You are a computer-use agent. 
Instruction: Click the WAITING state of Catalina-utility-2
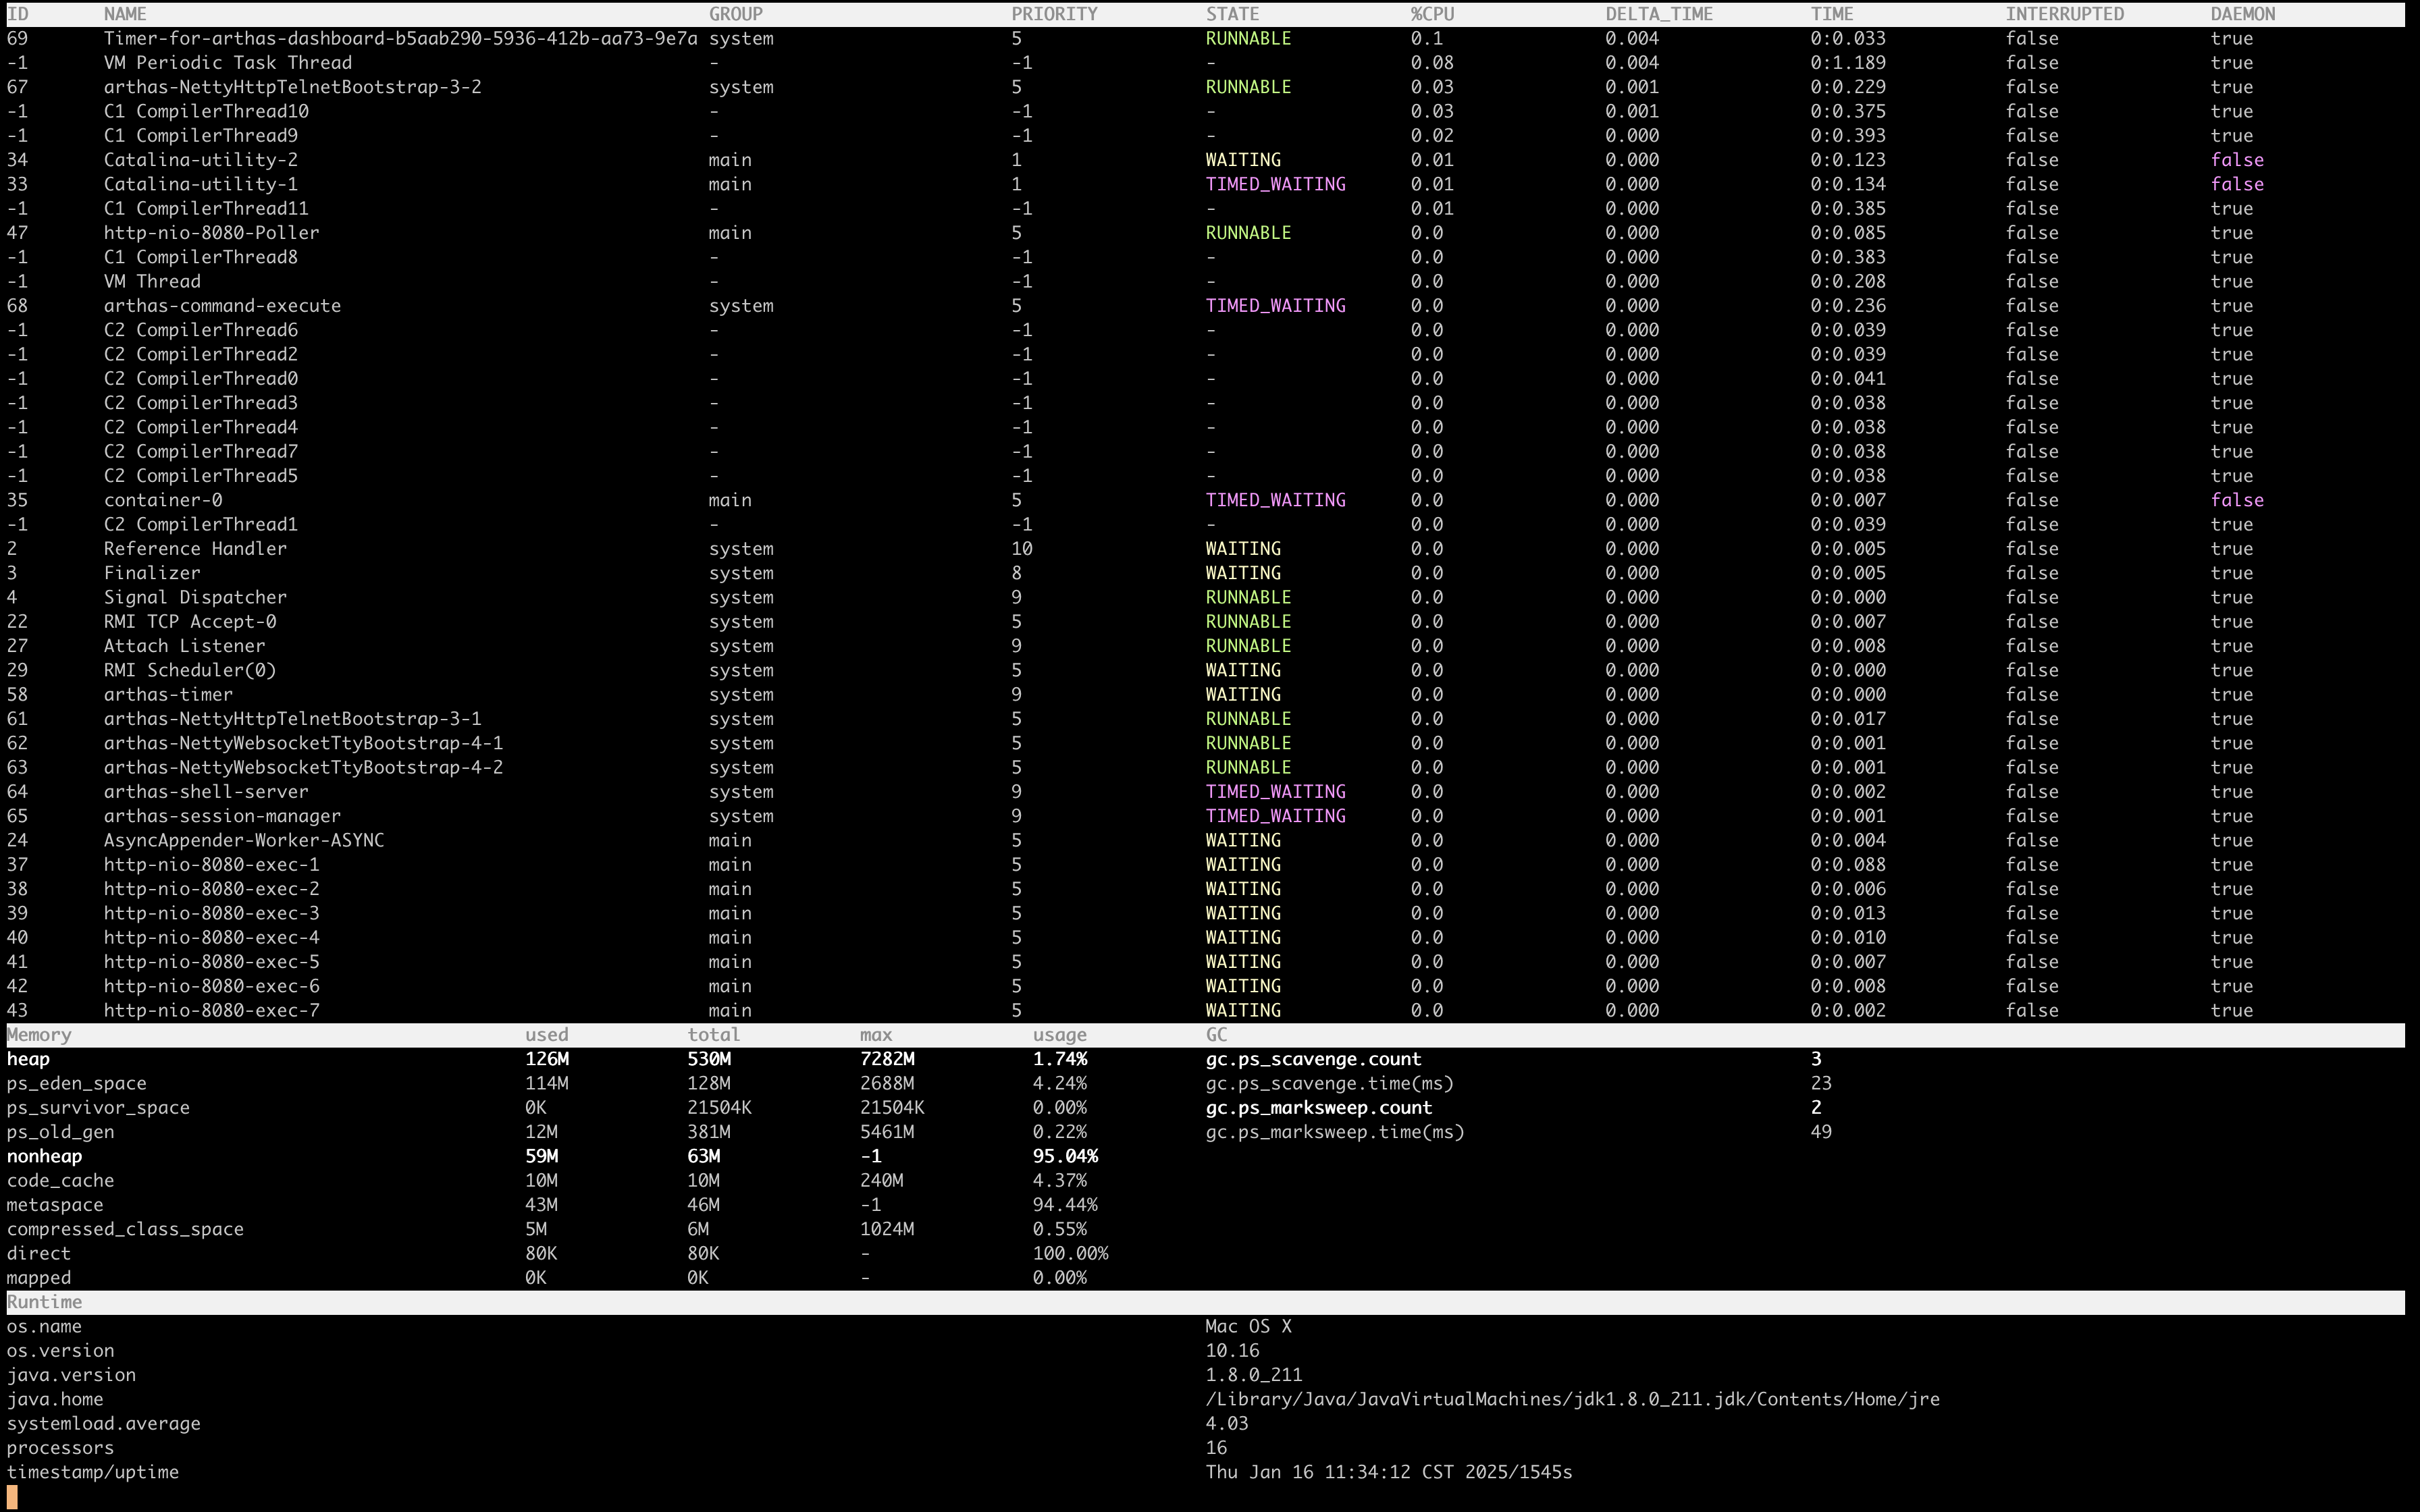(1243, 160)
